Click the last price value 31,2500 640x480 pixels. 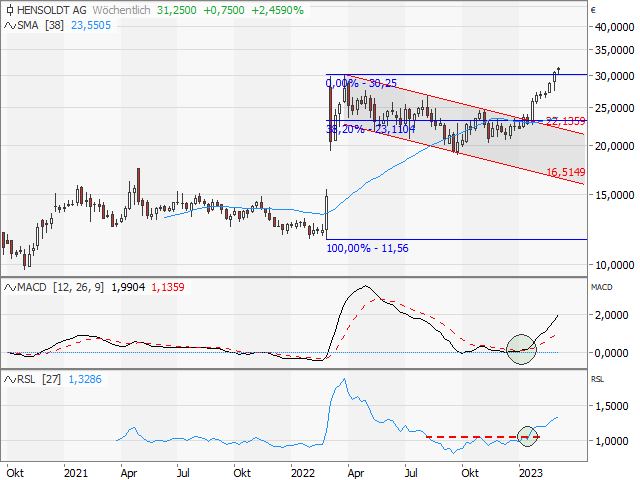176,10
